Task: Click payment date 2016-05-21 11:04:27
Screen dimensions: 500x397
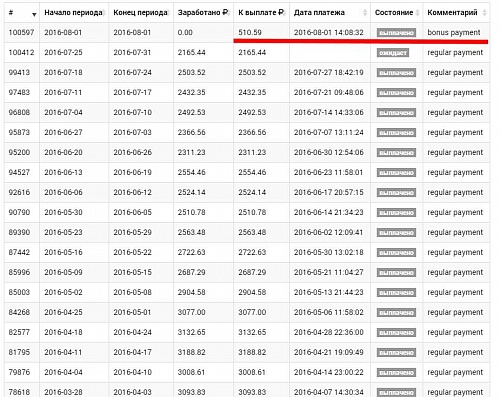Action: pos(328,272)
